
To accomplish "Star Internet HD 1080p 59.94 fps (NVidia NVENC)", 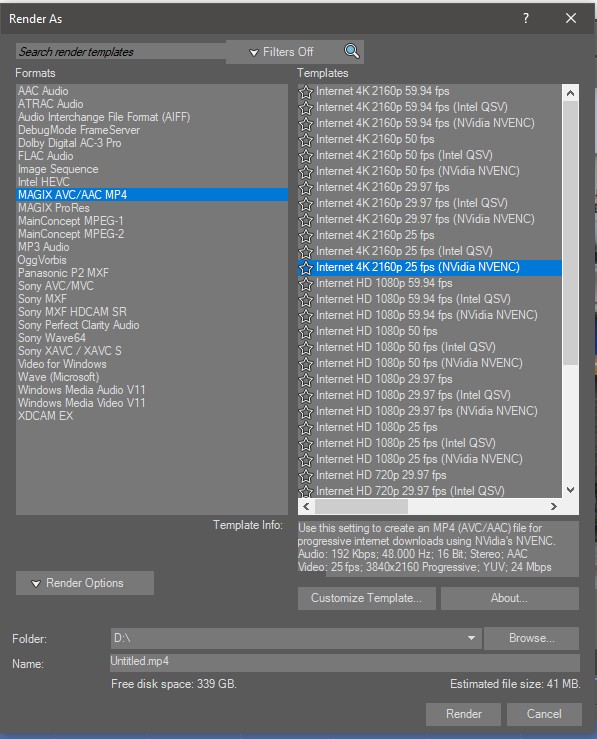I will pos(306,316).
